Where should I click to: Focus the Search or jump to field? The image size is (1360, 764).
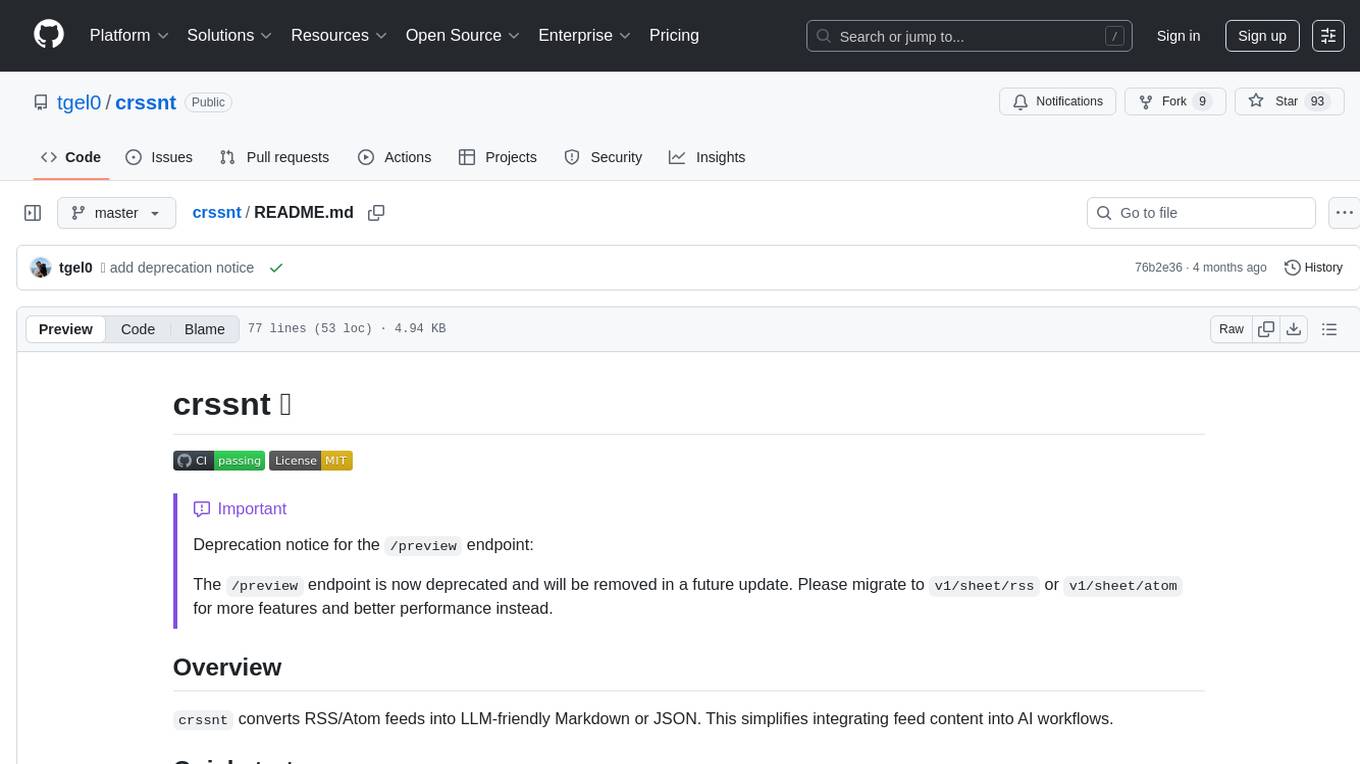969,36
